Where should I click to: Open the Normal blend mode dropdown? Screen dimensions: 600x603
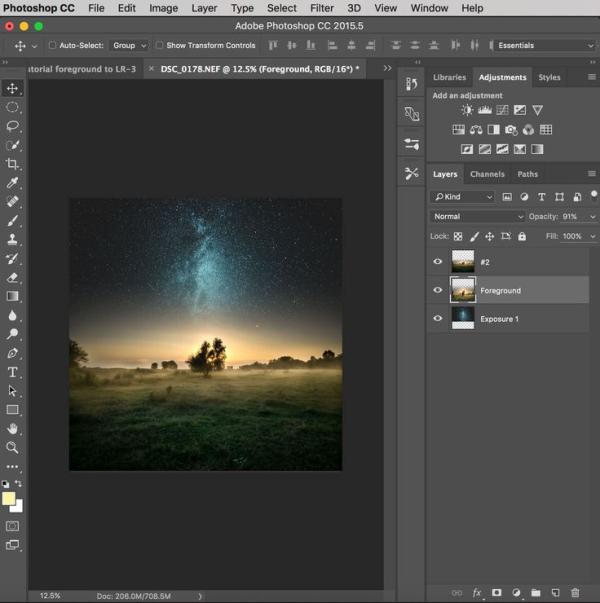478,216
